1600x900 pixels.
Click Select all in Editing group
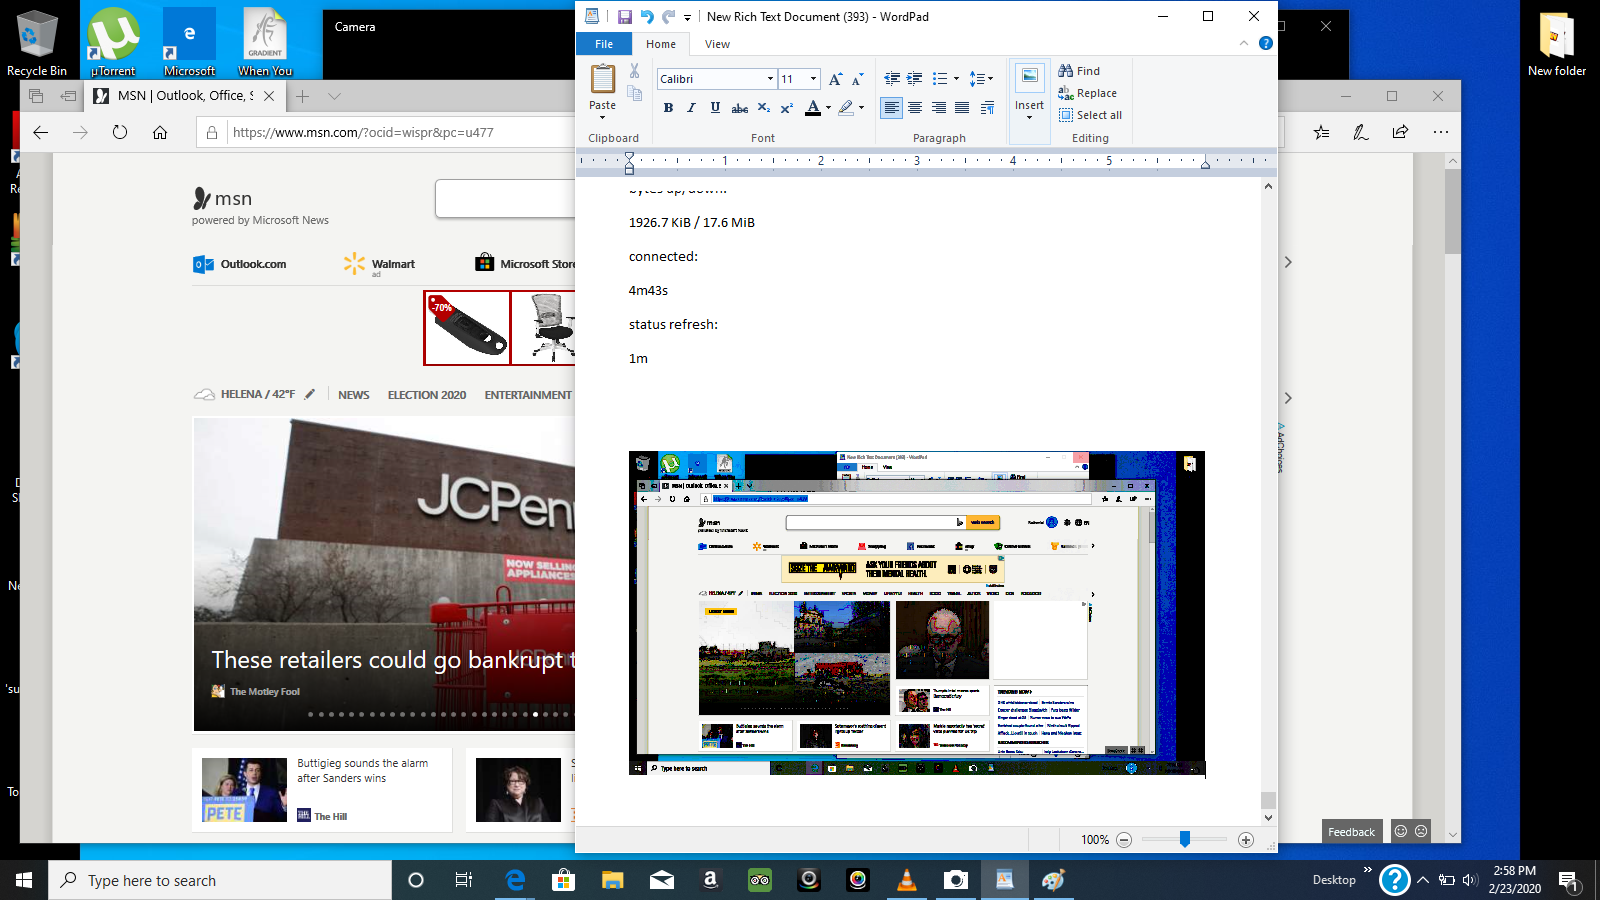tap(1090, 115)
